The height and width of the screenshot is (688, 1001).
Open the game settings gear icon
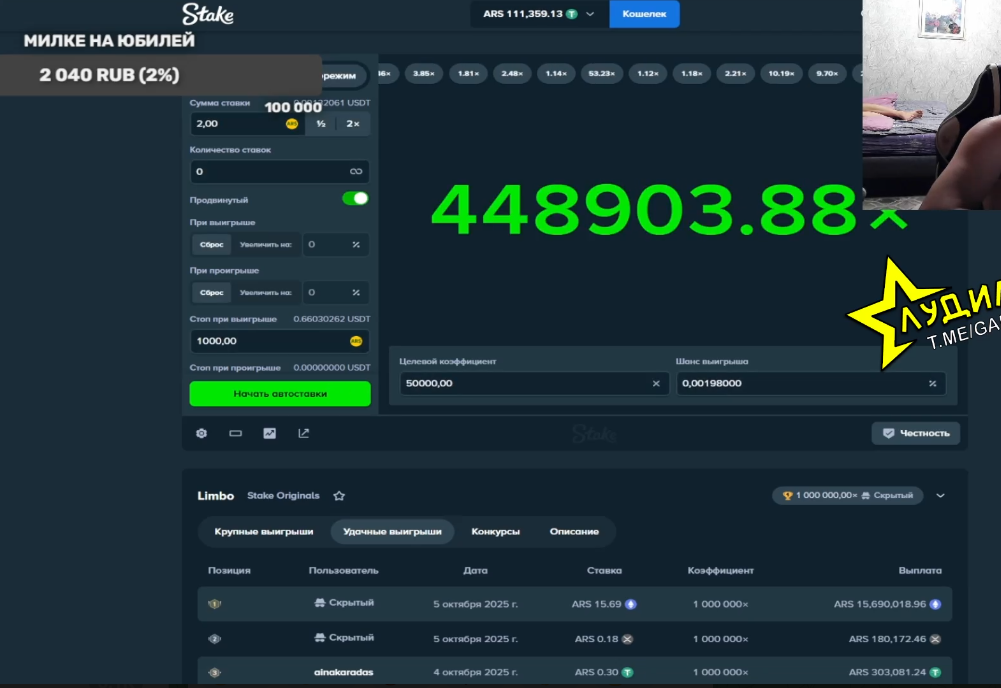coord(201,433)
